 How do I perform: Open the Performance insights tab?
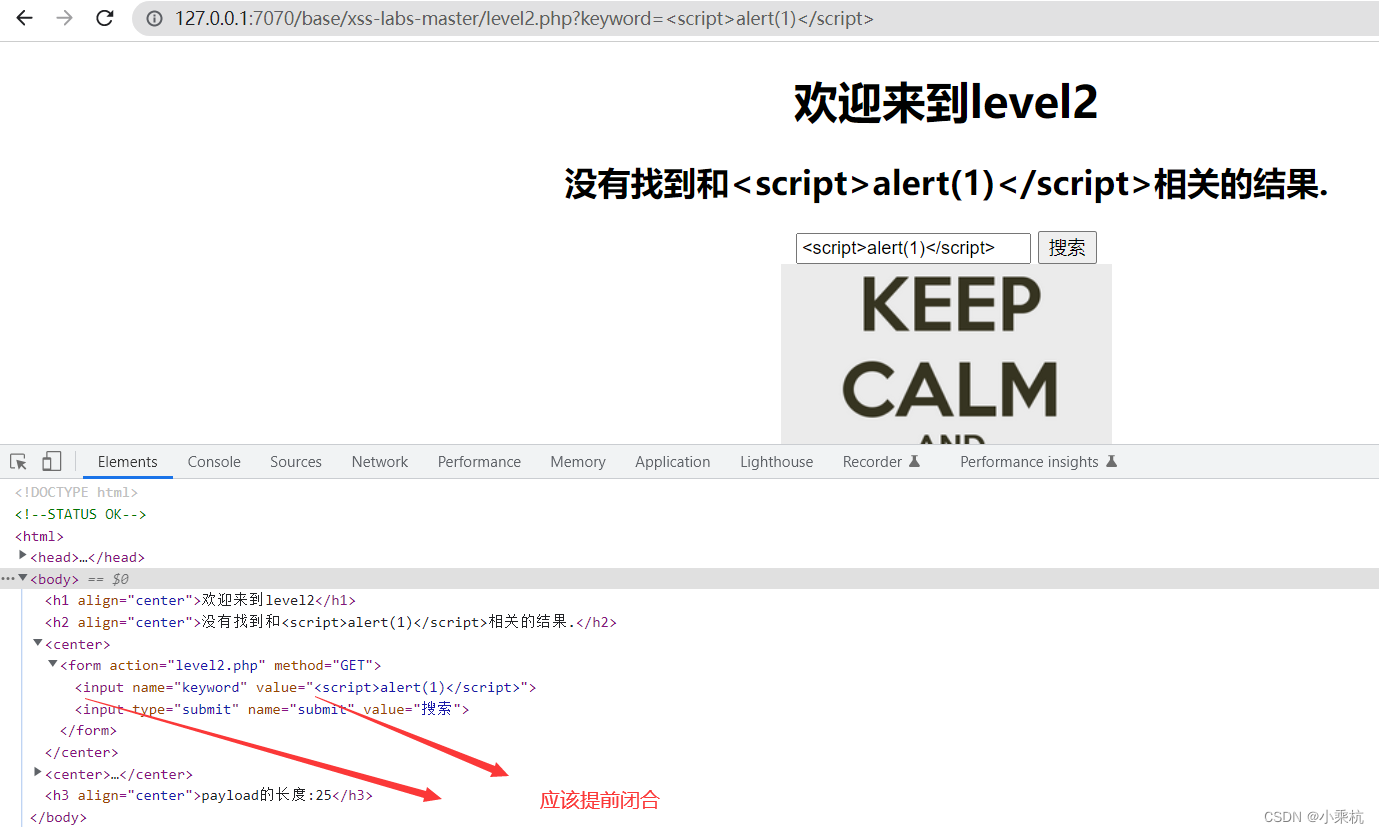1038,462
